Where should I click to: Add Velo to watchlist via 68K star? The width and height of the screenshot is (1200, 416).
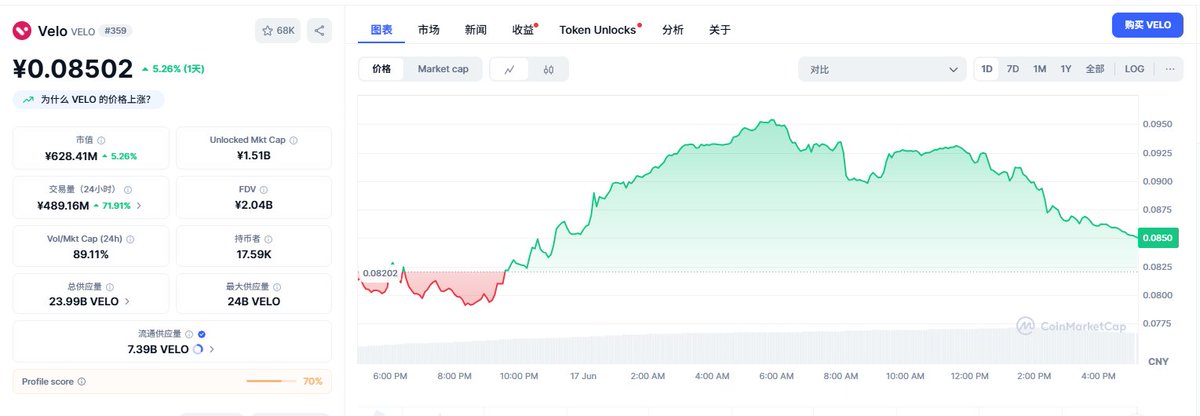point(278,31)
